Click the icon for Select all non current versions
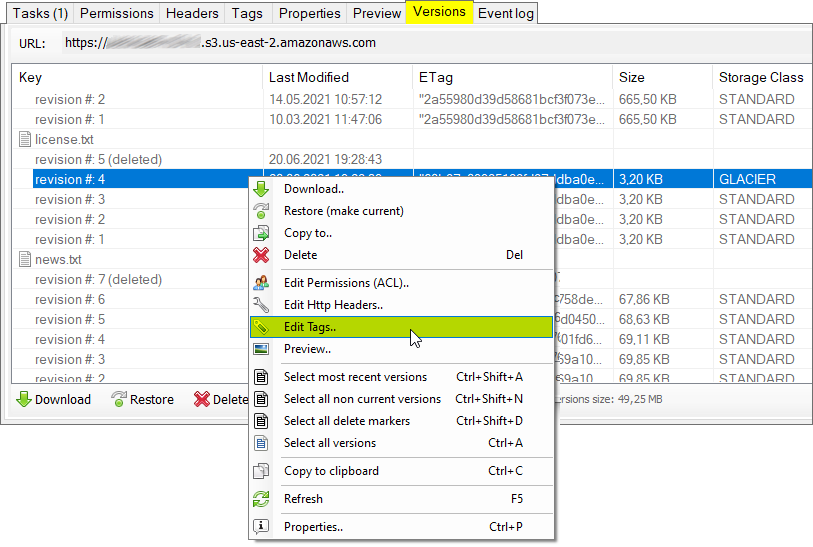813x547 pixels. pyautogui.click(x=261, y=399)
